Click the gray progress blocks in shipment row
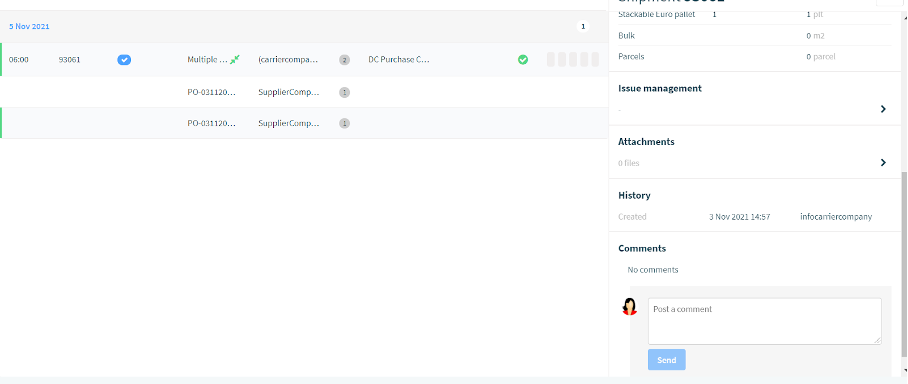The width and height of the screenshot is (908, 384). 573,60
